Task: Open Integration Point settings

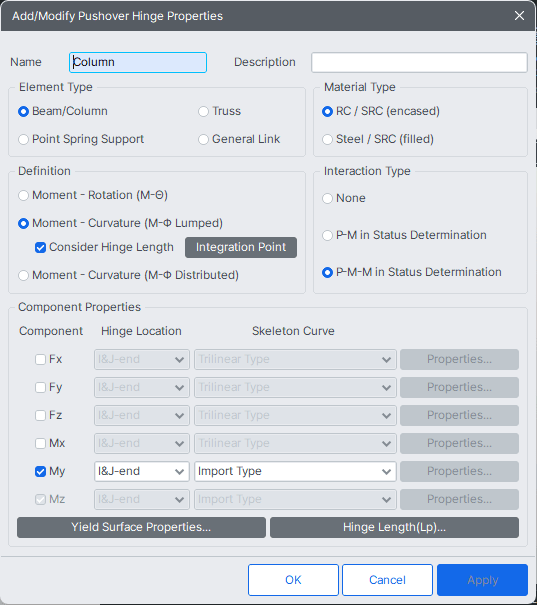Action: (241, 247)
